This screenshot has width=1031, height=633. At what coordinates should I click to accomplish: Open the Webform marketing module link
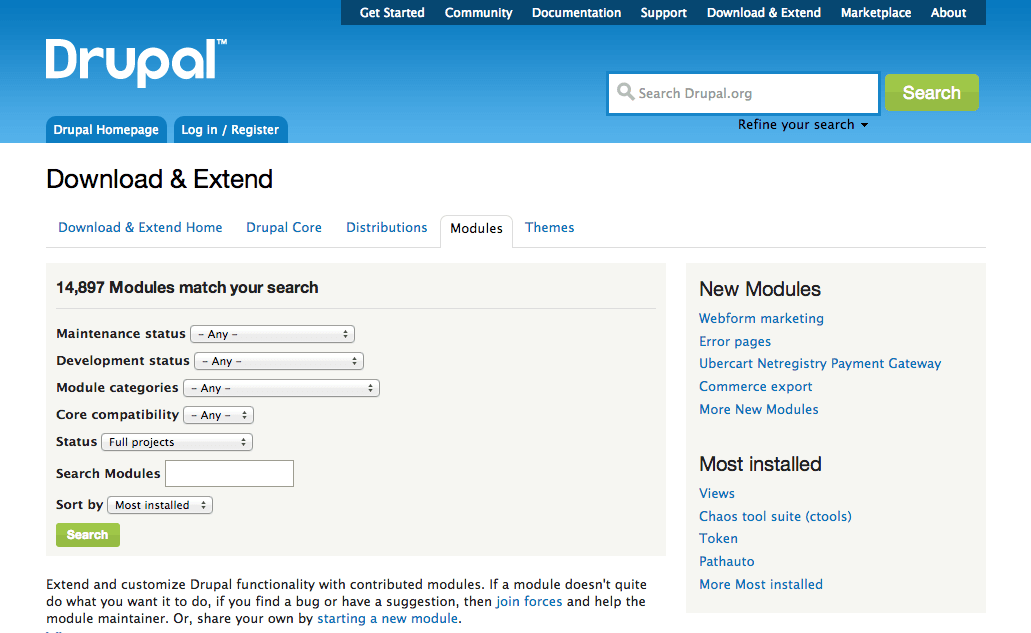pos(761,318)
